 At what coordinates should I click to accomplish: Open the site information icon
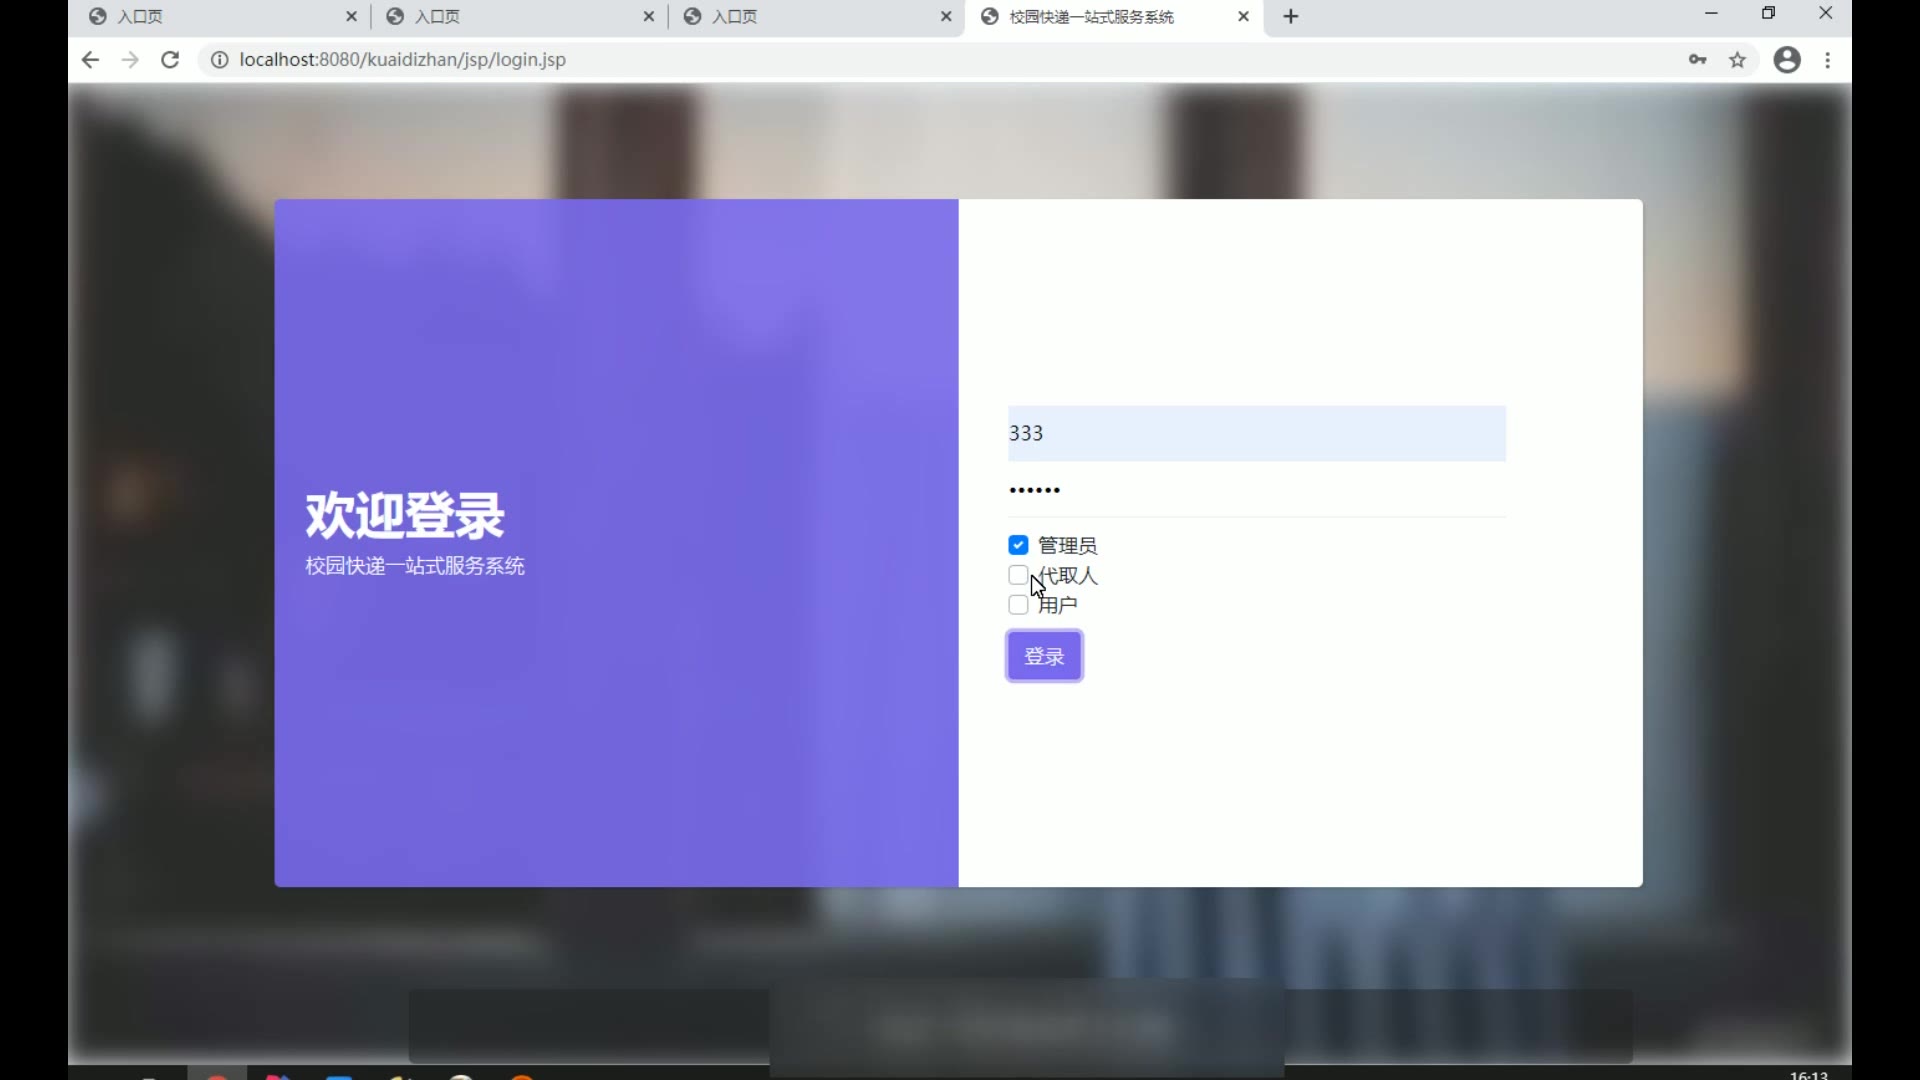219,60
